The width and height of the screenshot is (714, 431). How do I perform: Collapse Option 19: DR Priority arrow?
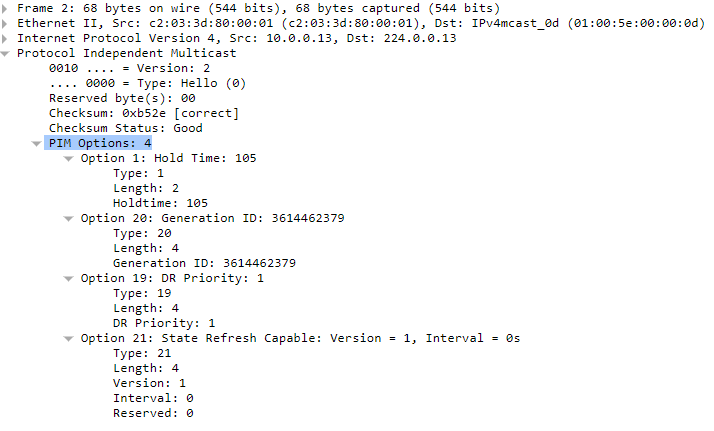click(x=68, y=279)
